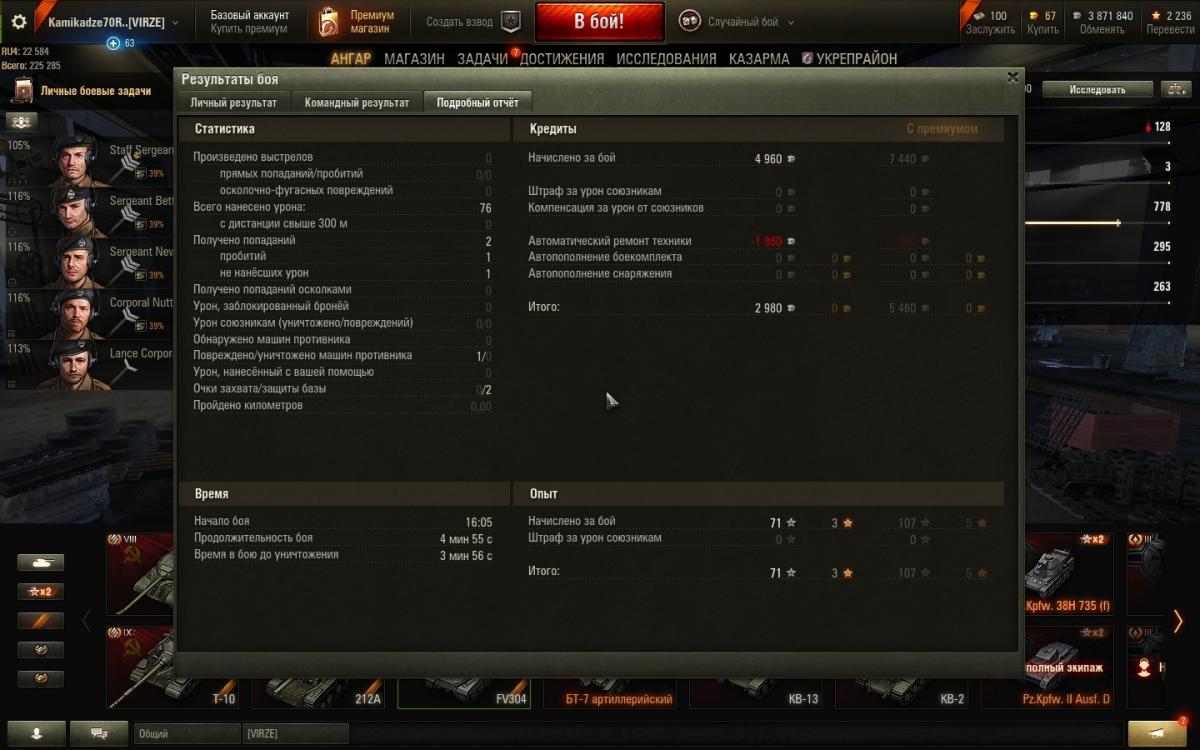This screenshot has width=1200, height=750.
Task: Toggle the elite vehicles orange filter
Action: pyautogui.click(x=40, y=621)
